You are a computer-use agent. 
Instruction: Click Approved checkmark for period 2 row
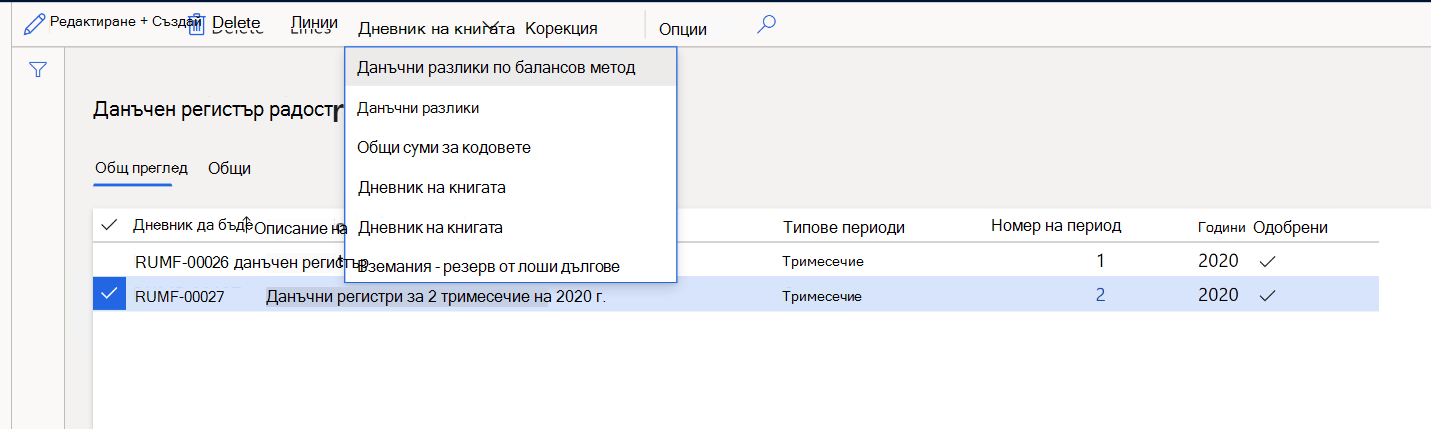click(1267, 296)
